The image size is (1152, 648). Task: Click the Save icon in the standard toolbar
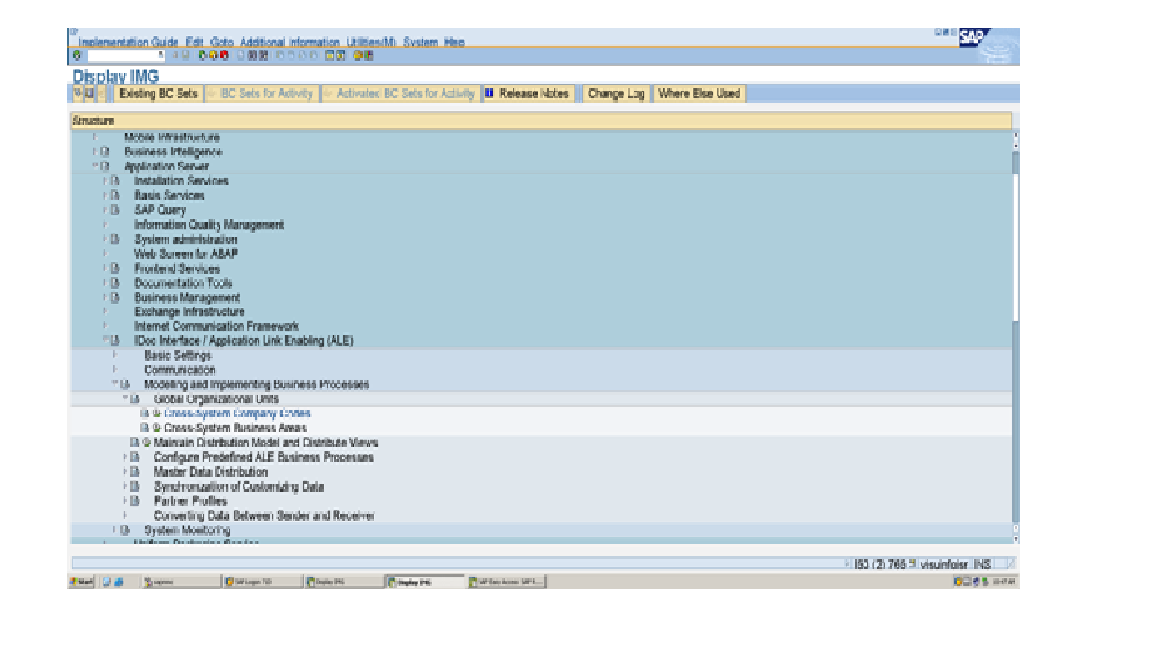click(x=186, y=55)
